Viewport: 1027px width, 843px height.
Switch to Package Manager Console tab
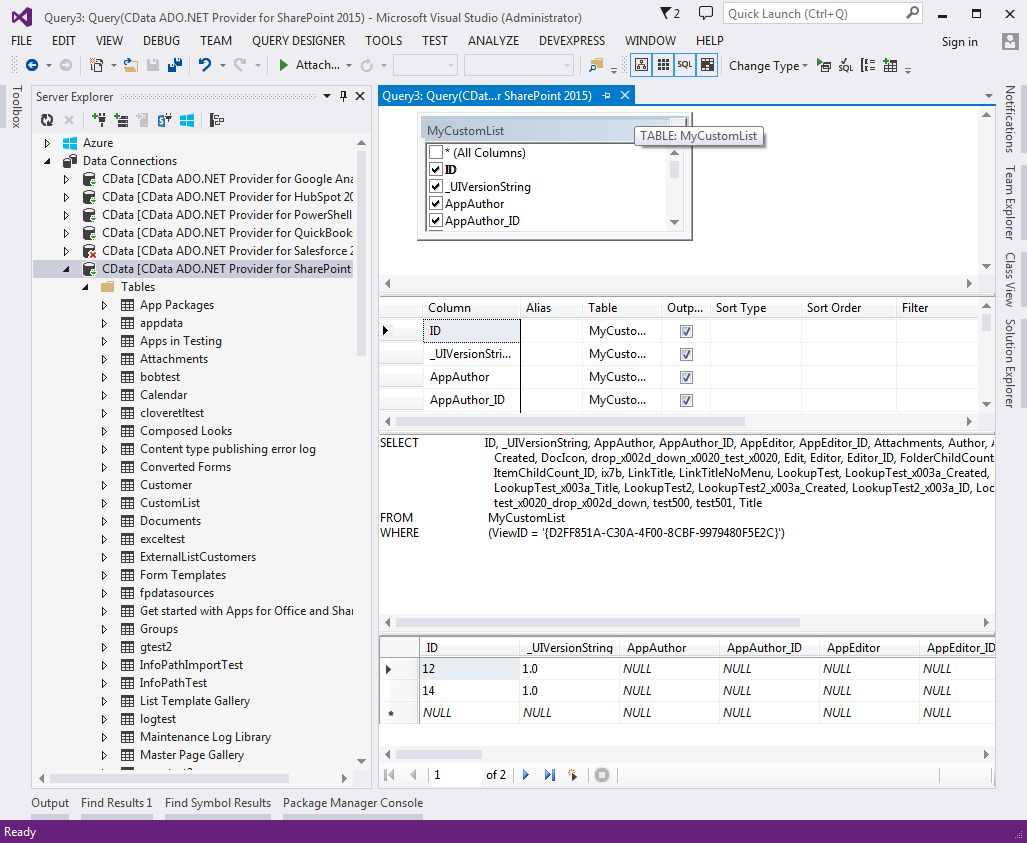pos(352,803)
